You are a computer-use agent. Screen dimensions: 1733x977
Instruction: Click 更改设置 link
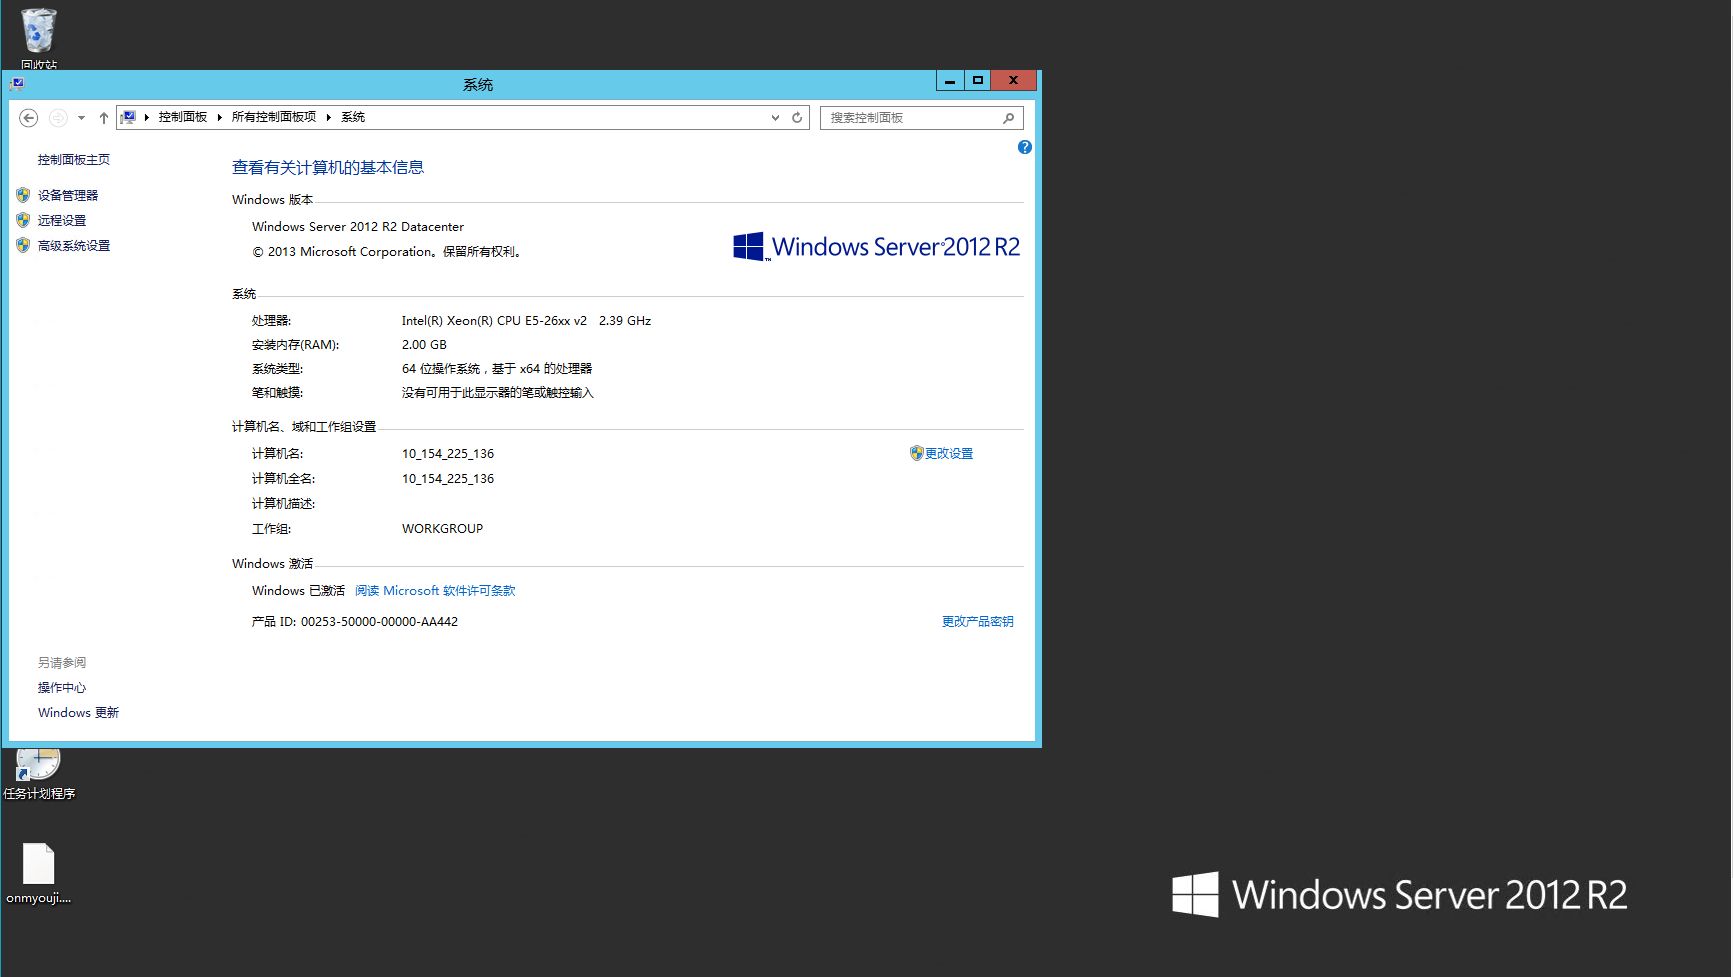pyautogui.click(x=949, y=454)
